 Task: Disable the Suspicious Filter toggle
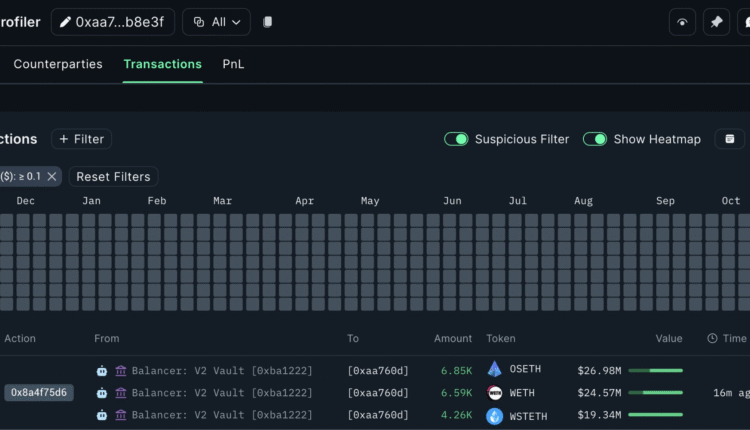456,139
